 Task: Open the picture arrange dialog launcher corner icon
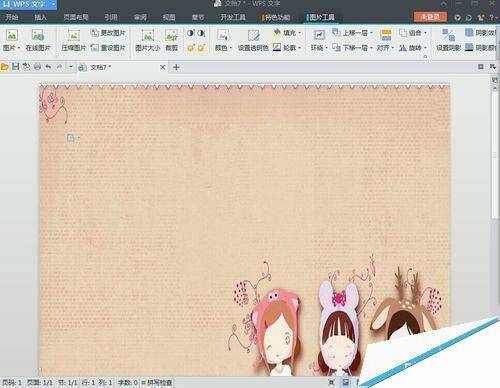425,57
